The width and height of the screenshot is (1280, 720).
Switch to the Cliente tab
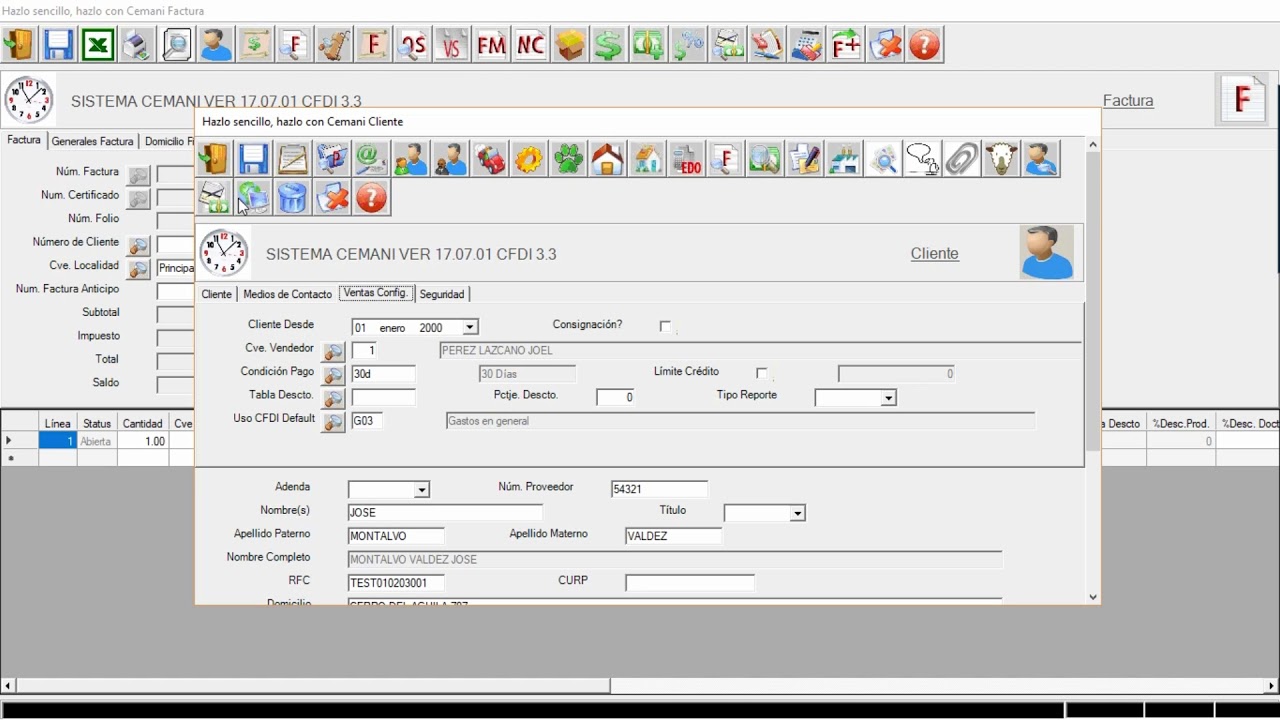pos(216,294)
